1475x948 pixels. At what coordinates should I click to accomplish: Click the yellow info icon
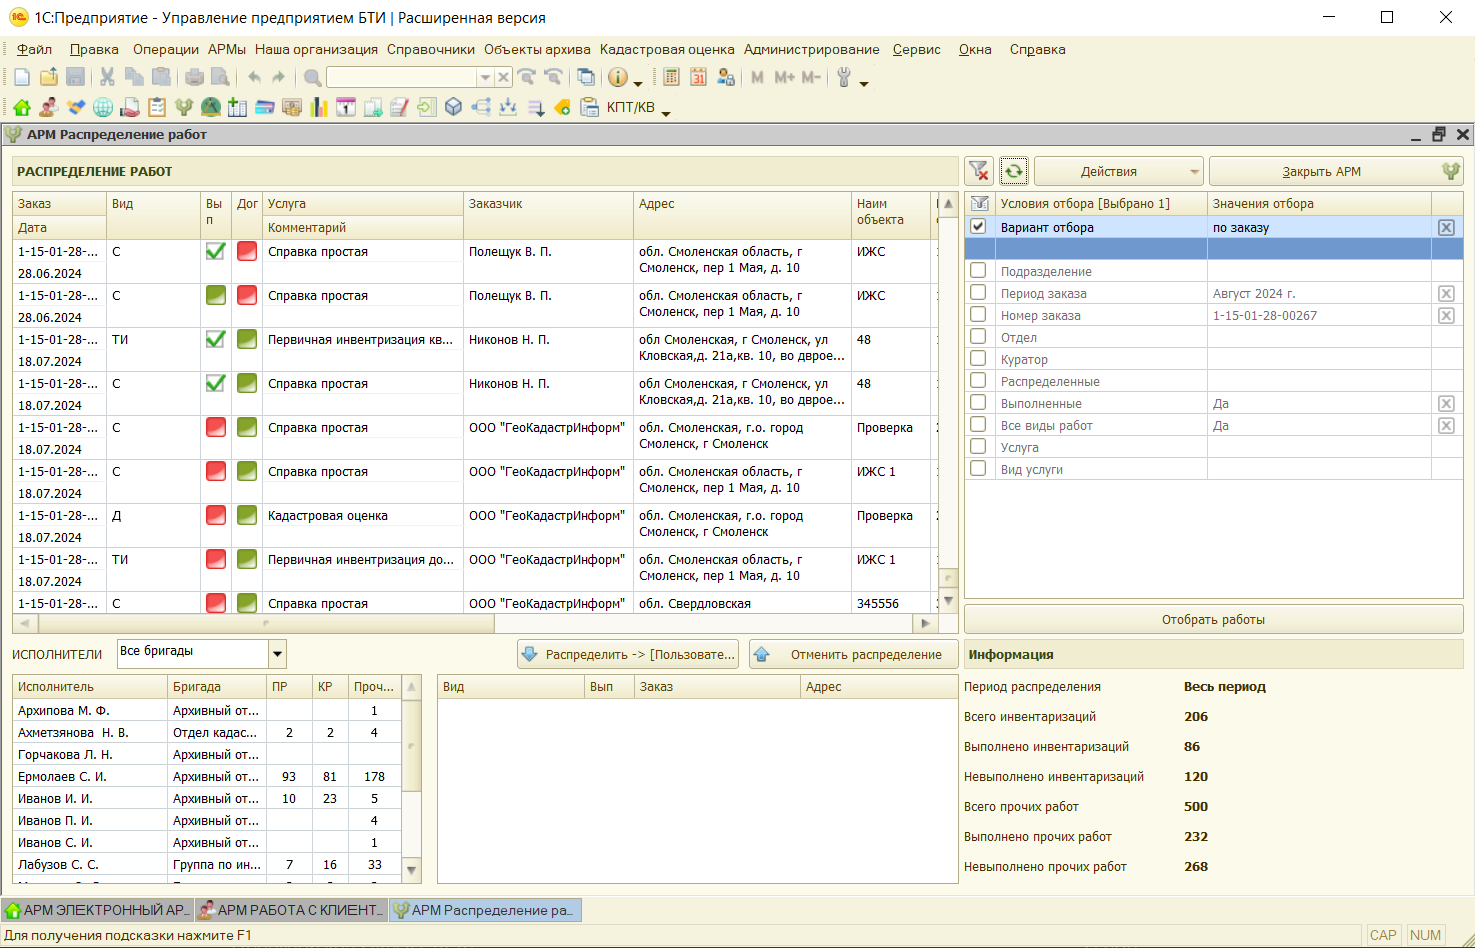coord(618,77)
